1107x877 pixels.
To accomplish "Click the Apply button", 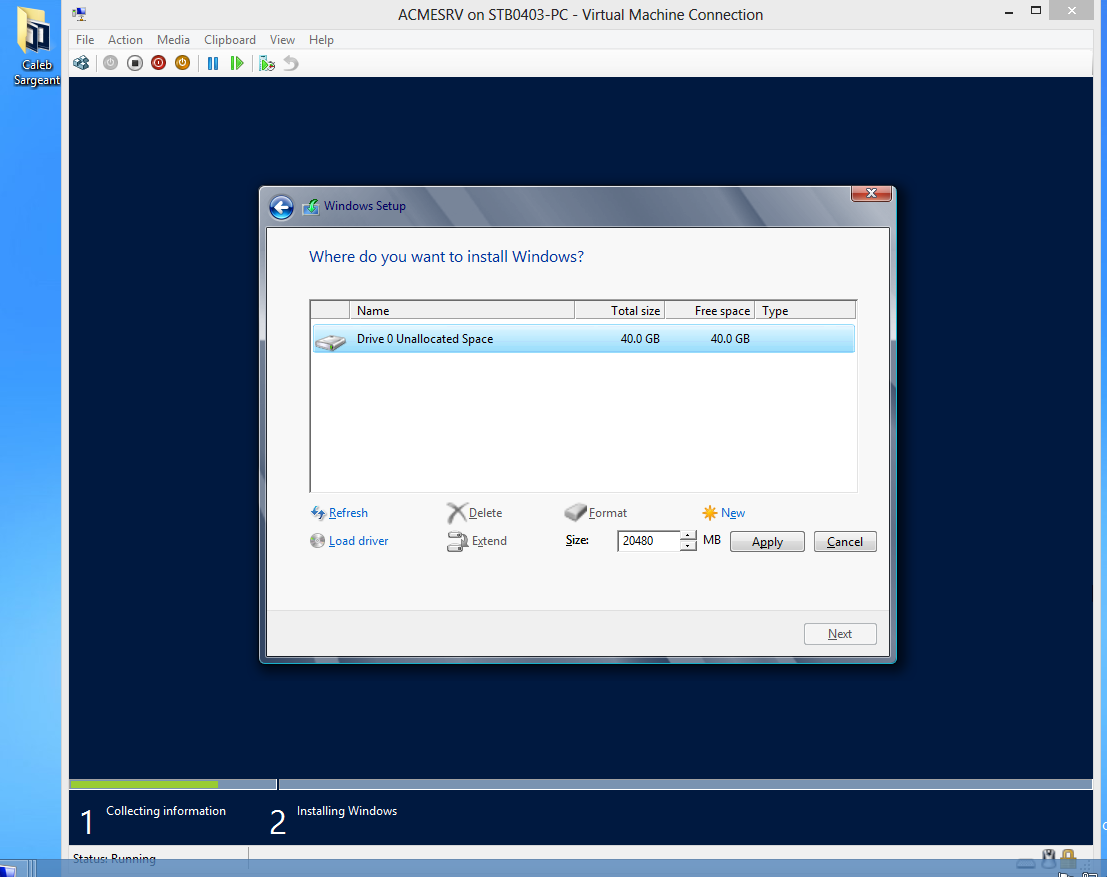I will click(767, 542).
